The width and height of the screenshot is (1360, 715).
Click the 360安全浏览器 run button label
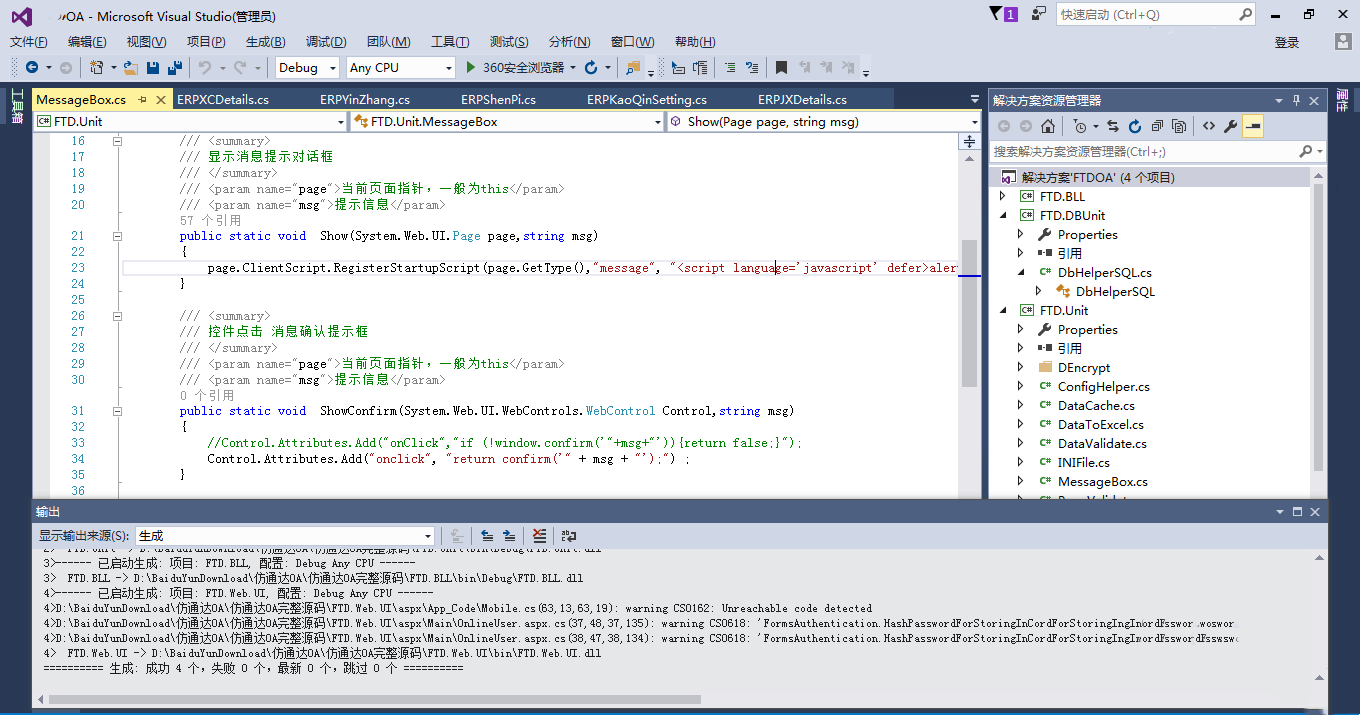[x=522, y=68]
